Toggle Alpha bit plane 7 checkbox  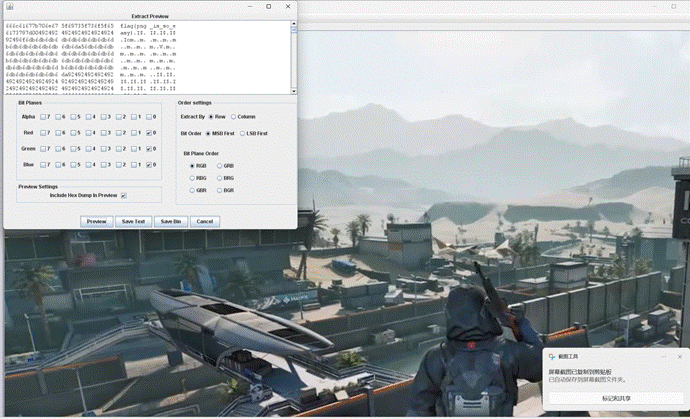[43, 117]
